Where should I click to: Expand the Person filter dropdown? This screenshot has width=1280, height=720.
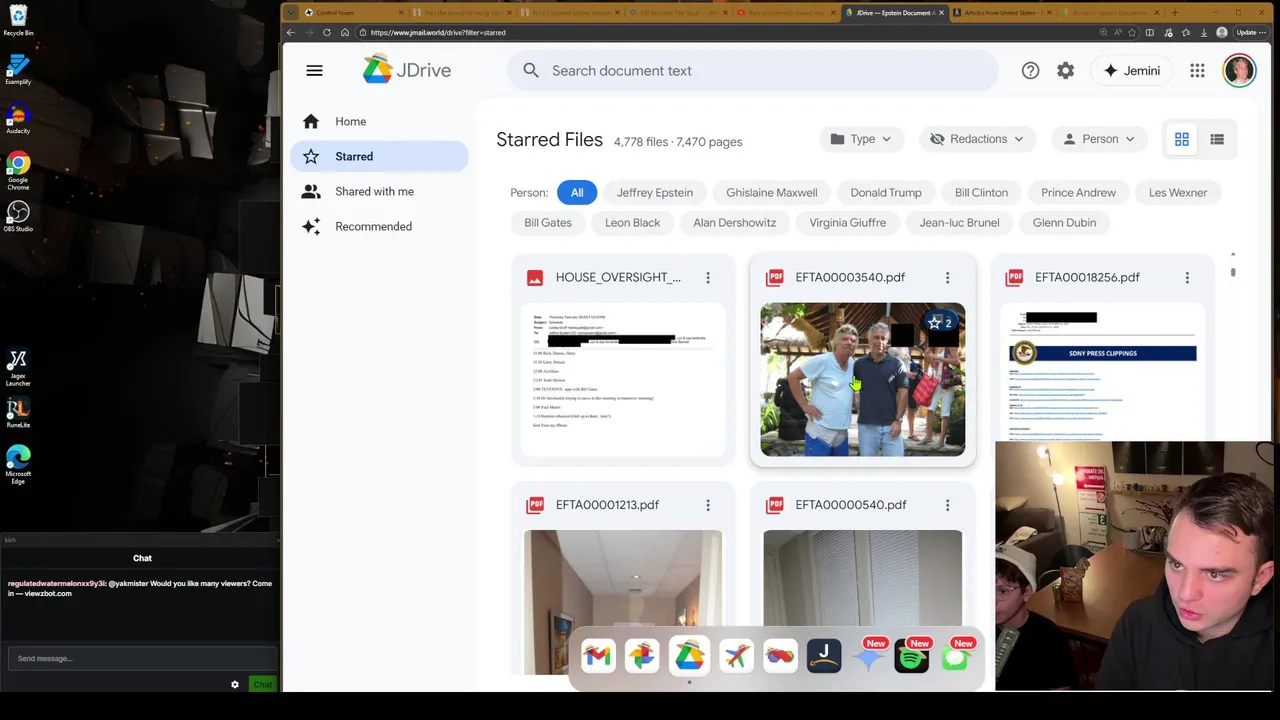[1099, 139]
